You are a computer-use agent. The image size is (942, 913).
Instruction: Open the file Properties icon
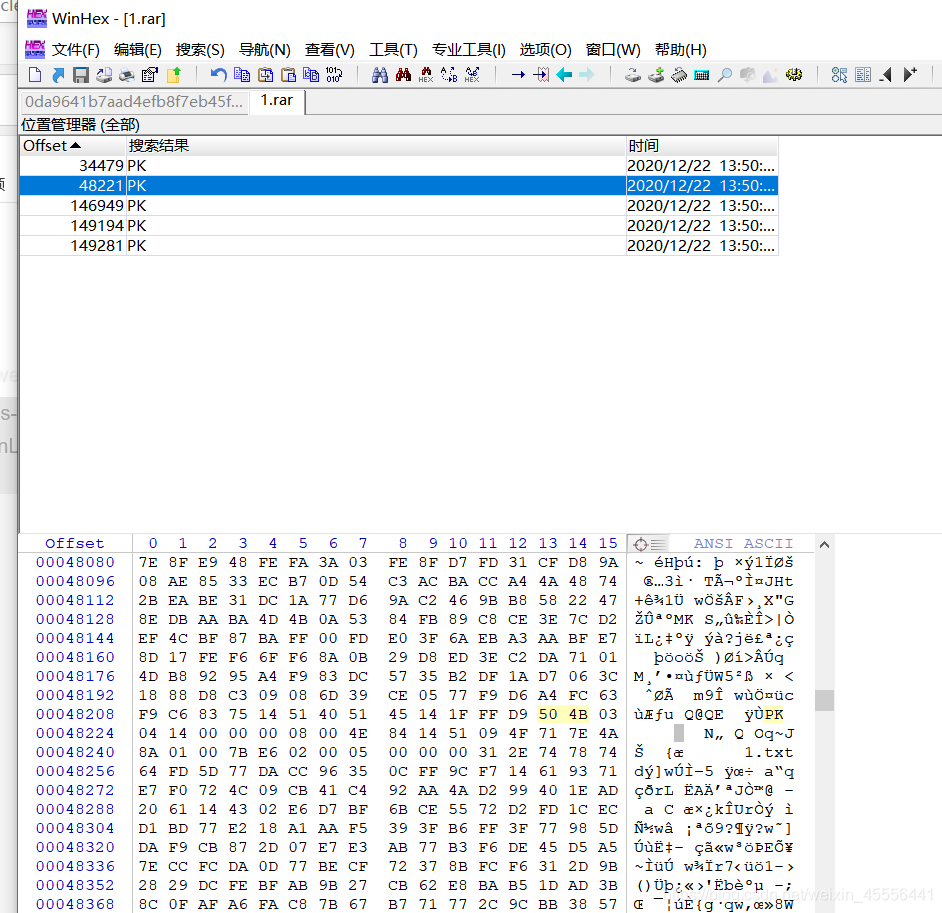tap(150, 75)
